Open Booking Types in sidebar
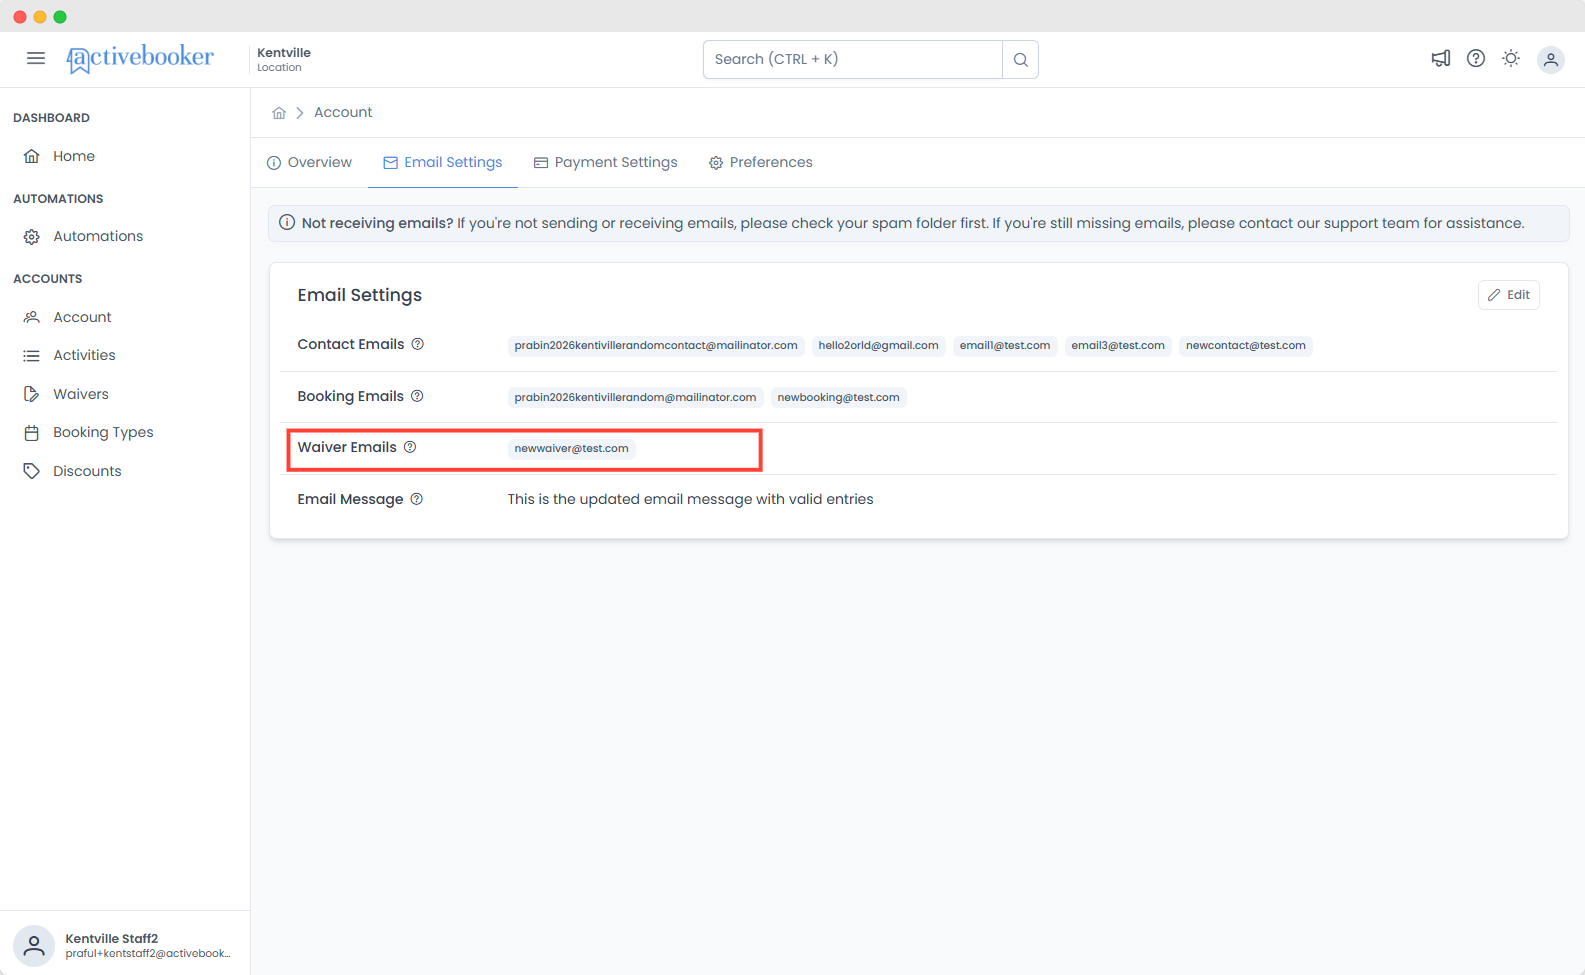The width and height of the screenshot is (1585, 975). tap(103, 432)
